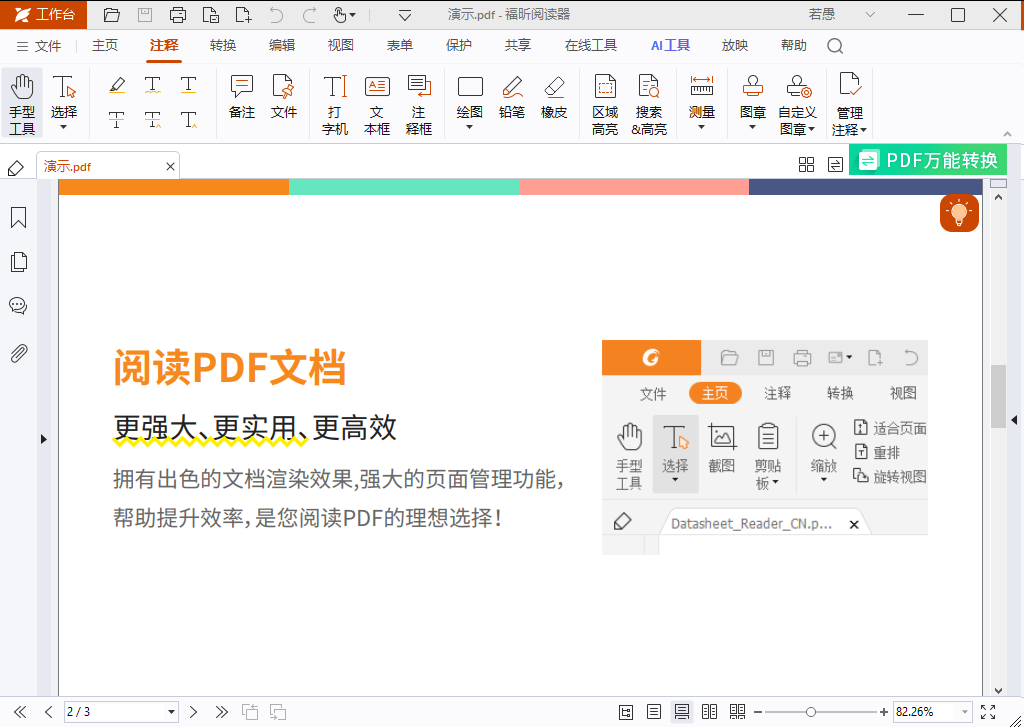Toggle single page view mode
Screen dimensions: 1024x727
click(653, 711)
